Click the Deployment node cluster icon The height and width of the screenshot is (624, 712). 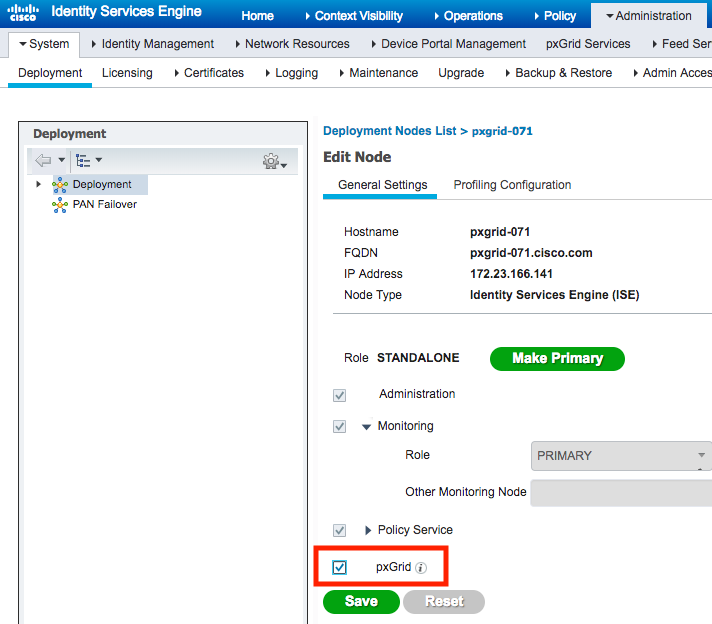coord(60,185)
